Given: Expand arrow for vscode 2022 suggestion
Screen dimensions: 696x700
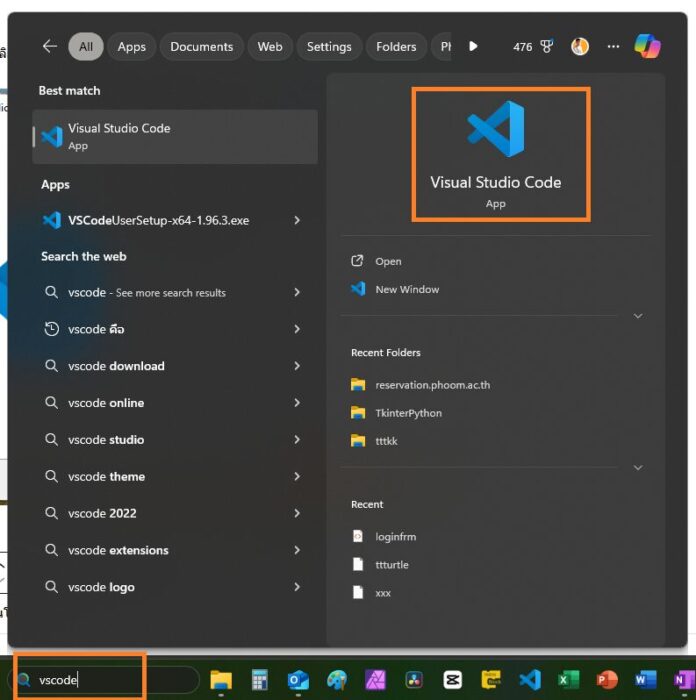Looking at the screenshot, I should 297,513.
